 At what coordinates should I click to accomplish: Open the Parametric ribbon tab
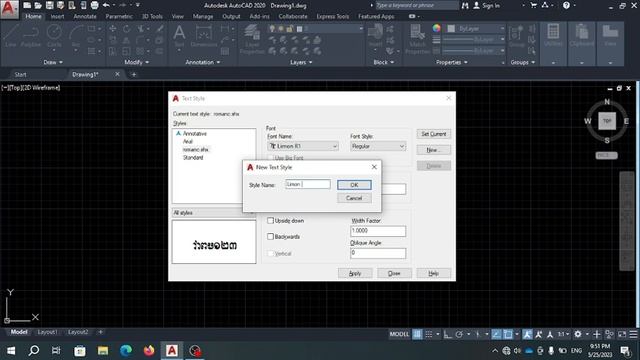point(119,16)
